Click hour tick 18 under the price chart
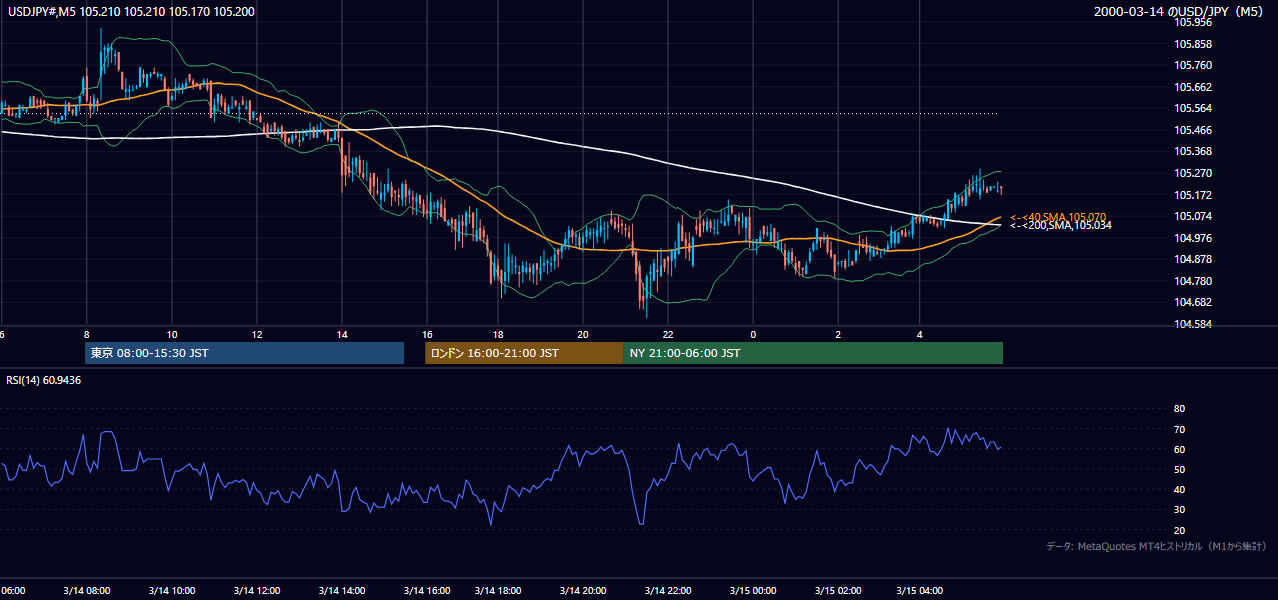Image resolution: width=1278 pixels, height=600 pixels. click(x=497, y=334)
